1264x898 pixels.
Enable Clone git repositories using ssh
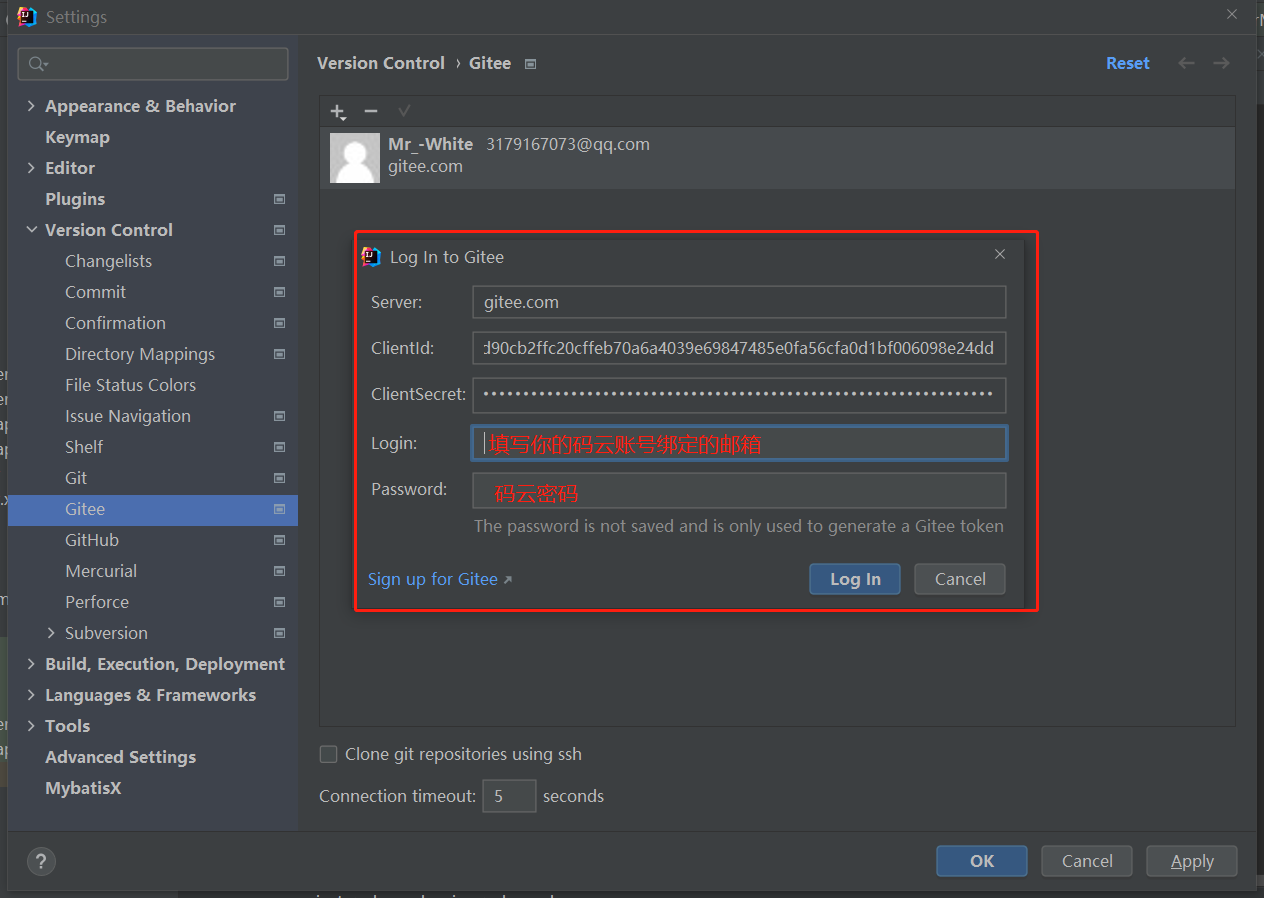click(x=328, y=754)
